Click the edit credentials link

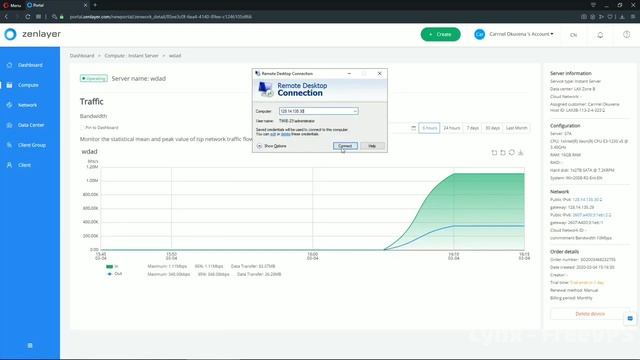click(273, 134)
